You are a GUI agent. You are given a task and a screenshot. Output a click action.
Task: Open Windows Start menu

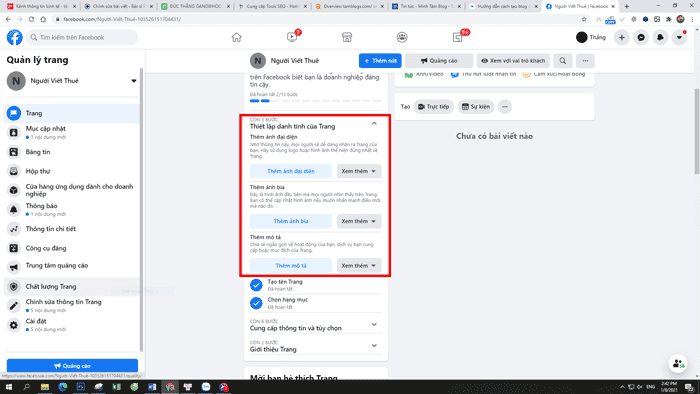coord(8,387)
